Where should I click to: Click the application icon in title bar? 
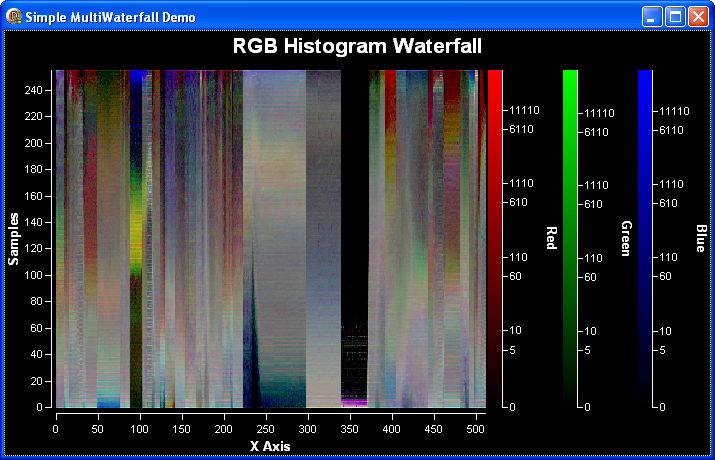pos(14,16)
